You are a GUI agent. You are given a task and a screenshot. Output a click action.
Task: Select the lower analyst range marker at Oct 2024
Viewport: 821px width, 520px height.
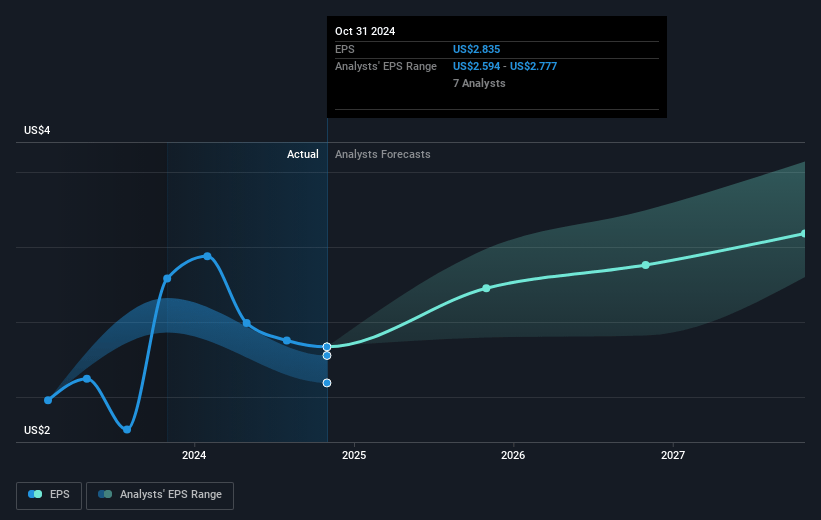327,383
